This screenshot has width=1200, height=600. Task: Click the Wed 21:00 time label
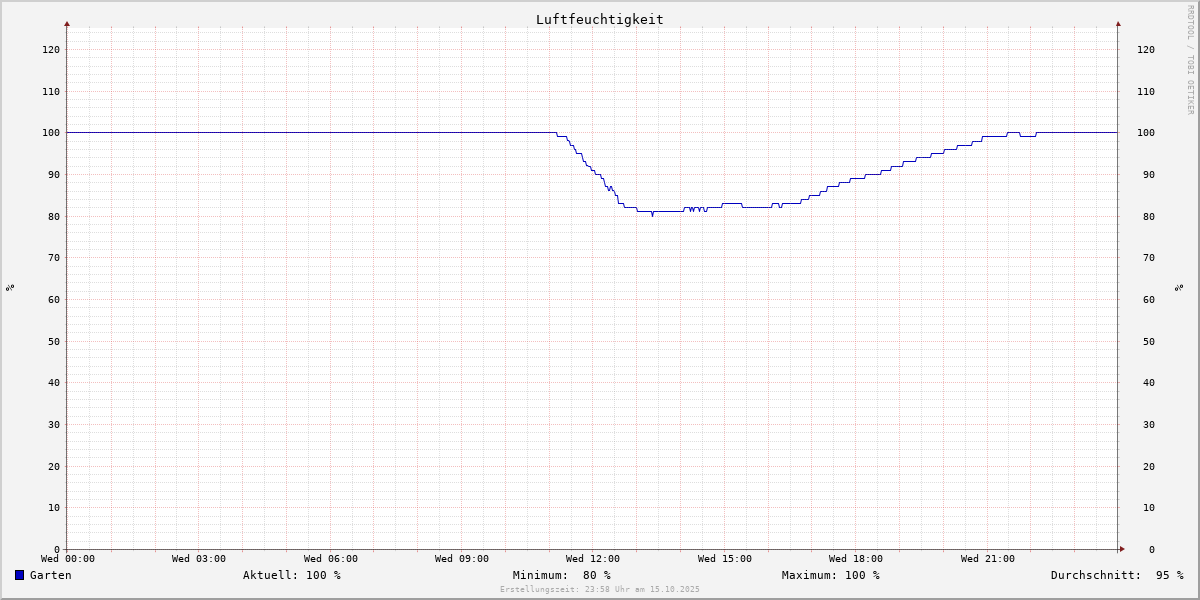pyautogui.click(x=987, y=559)
